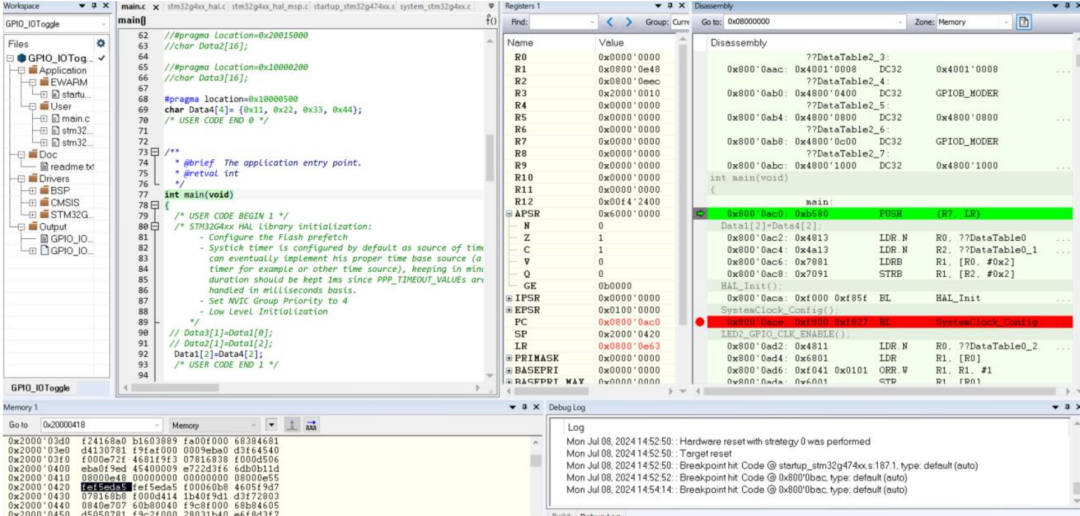The image size is (1080, 516).
Task: Switch to stm32g4xx_hal.c tab
Action: [x=194, y=7]
